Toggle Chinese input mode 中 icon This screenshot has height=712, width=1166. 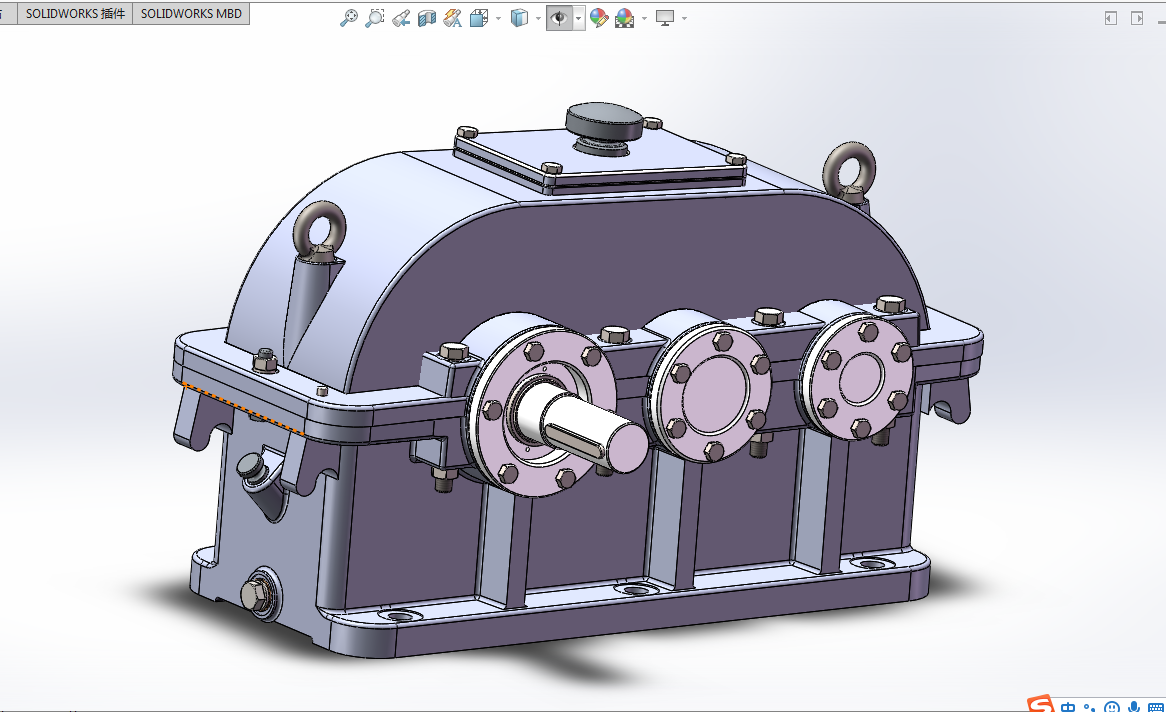click(1068, 707)
